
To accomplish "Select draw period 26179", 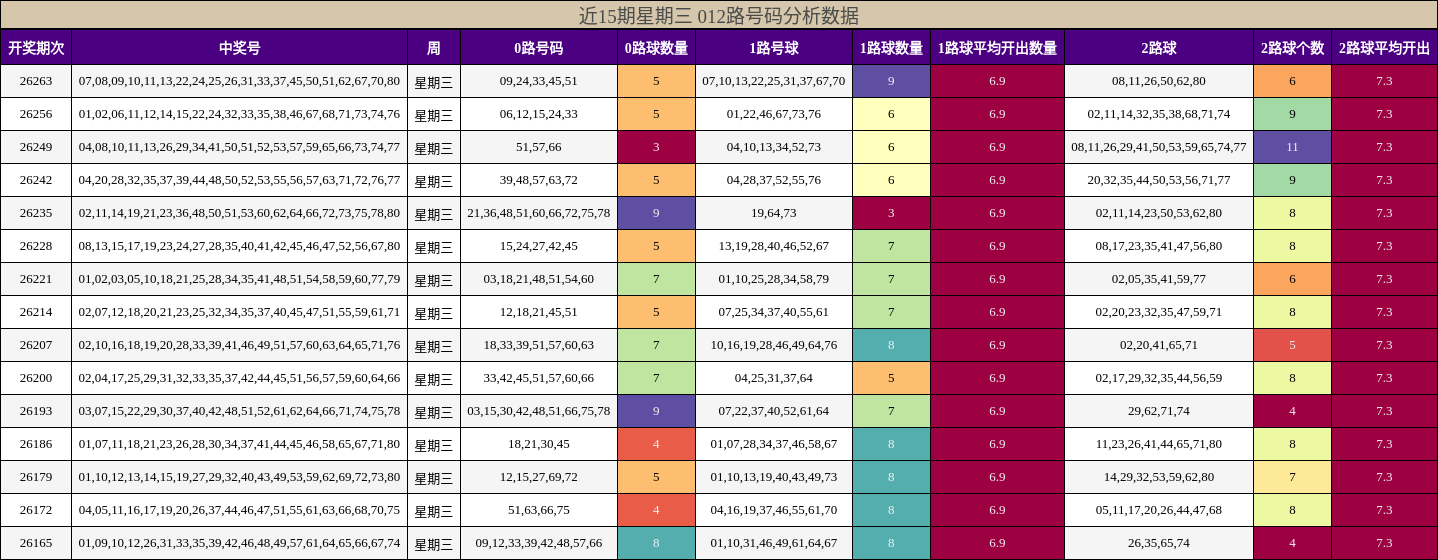I will click(36, 477).
